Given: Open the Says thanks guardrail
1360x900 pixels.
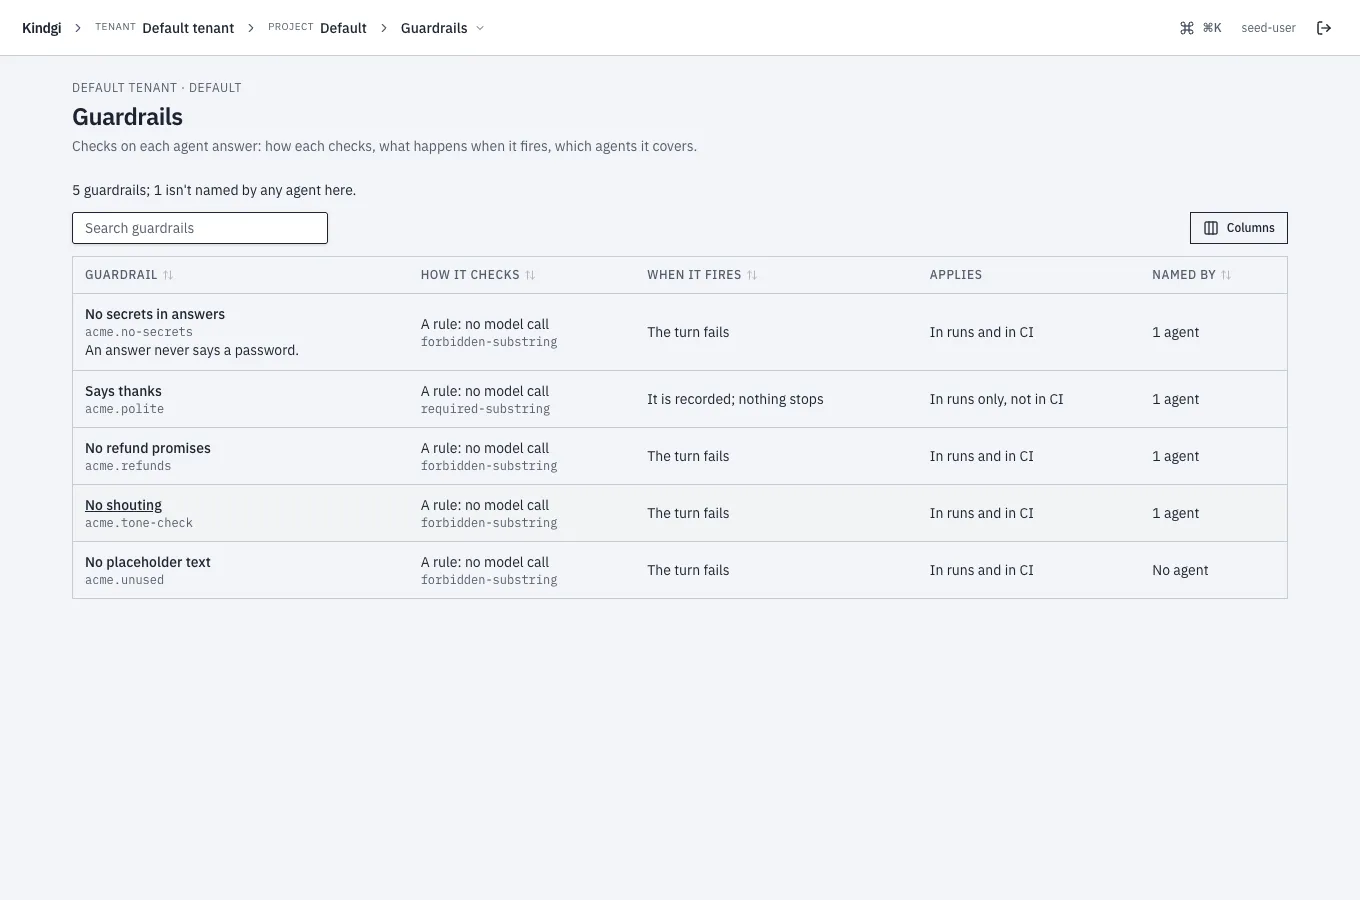Looking at the screenshot, I should (123, 391).
